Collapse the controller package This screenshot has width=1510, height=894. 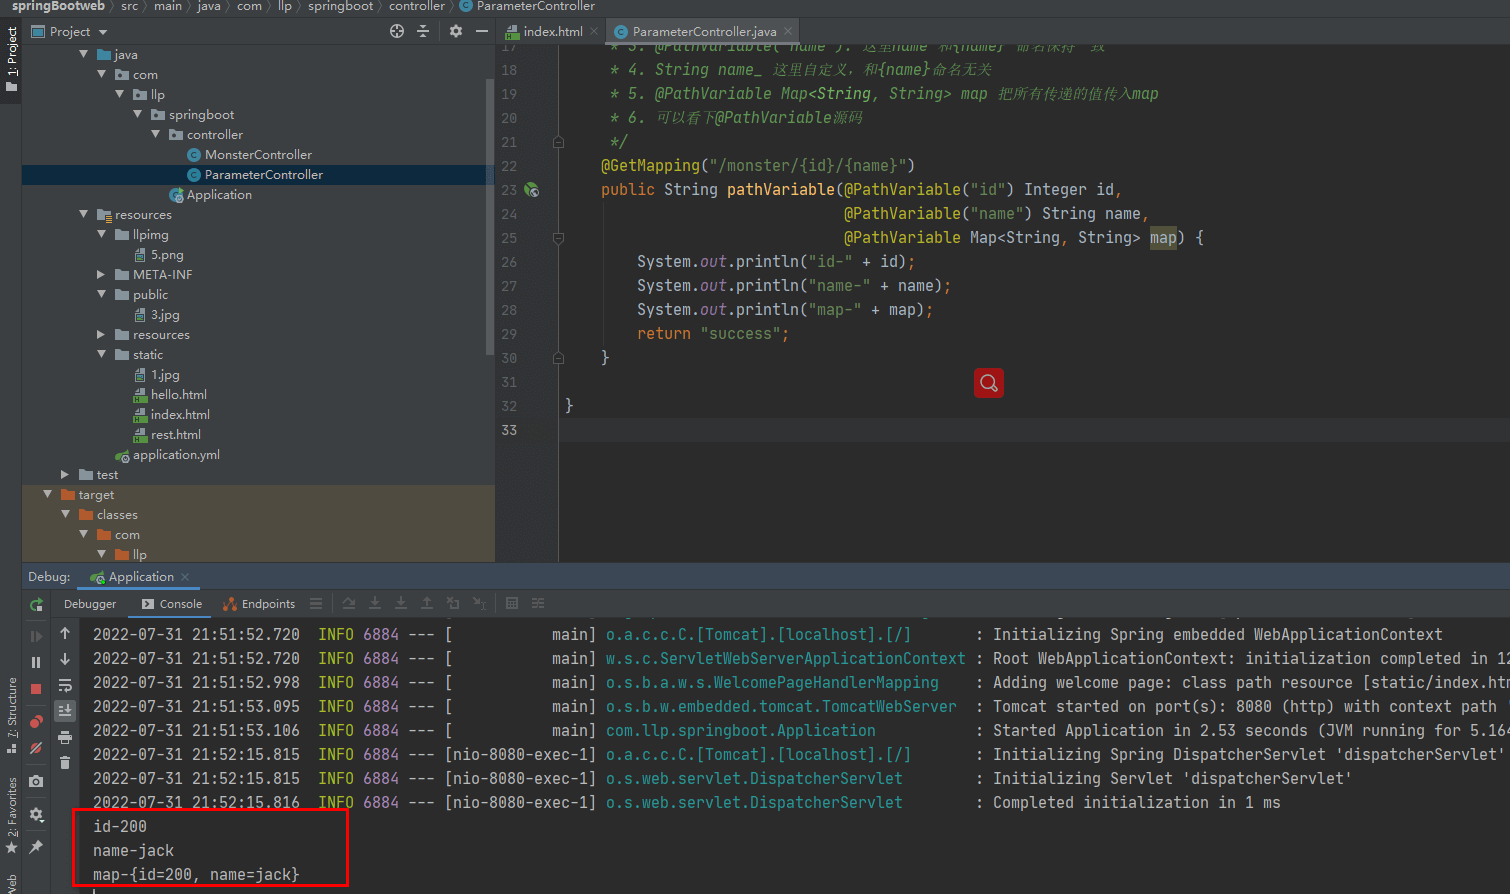(156, 134)
